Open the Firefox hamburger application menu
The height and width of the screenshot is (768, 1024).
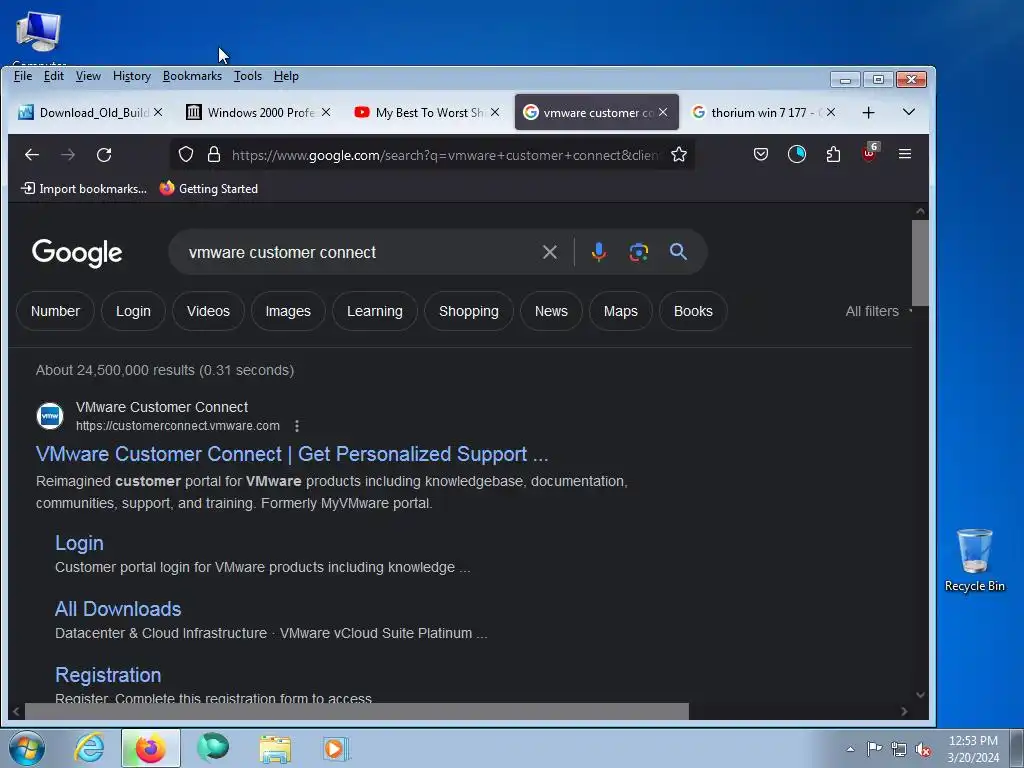point(904,154)
